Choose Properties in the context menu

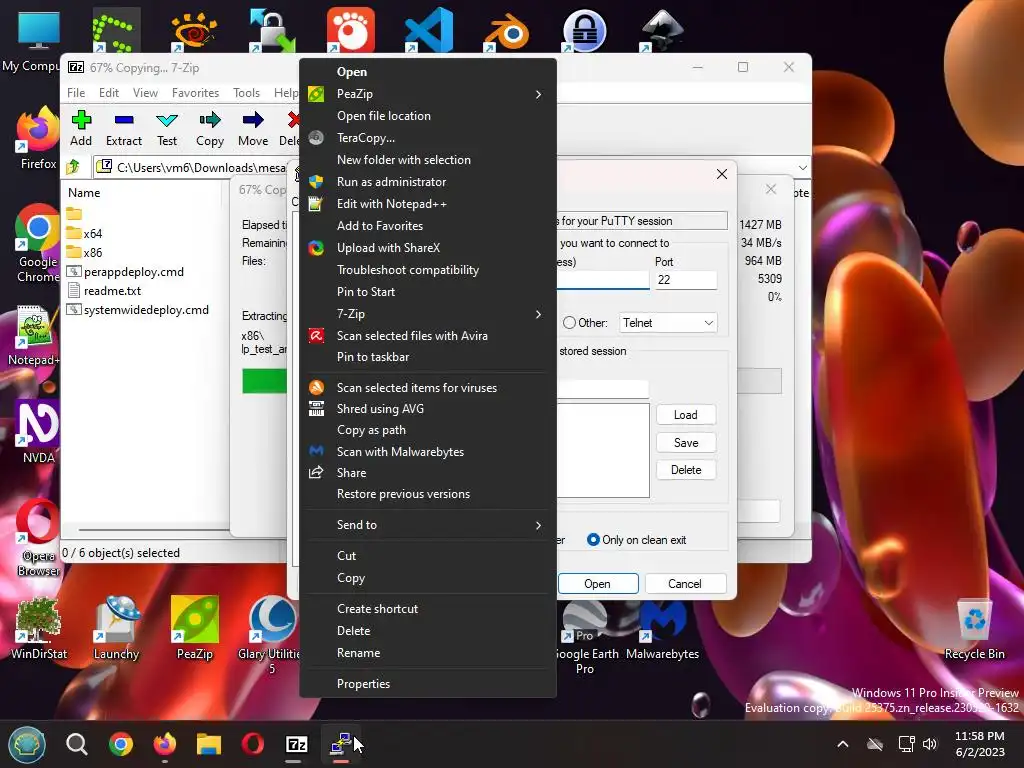click(x=428, y=684)
